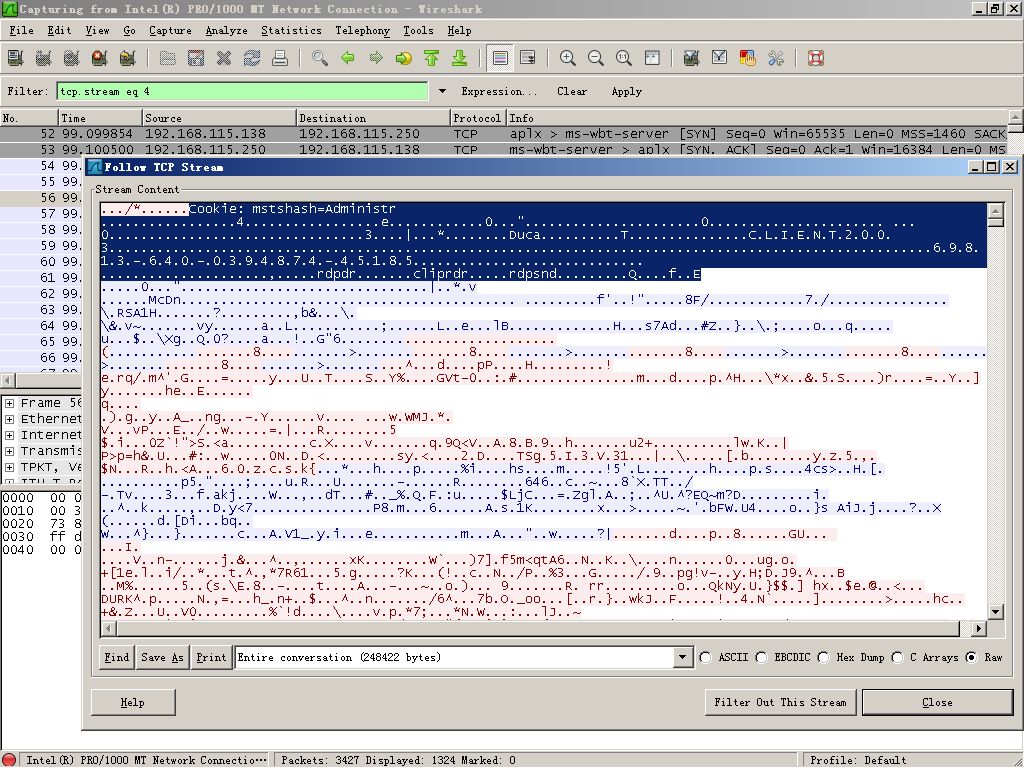Go to specified packet icon

tap(404, 58)
